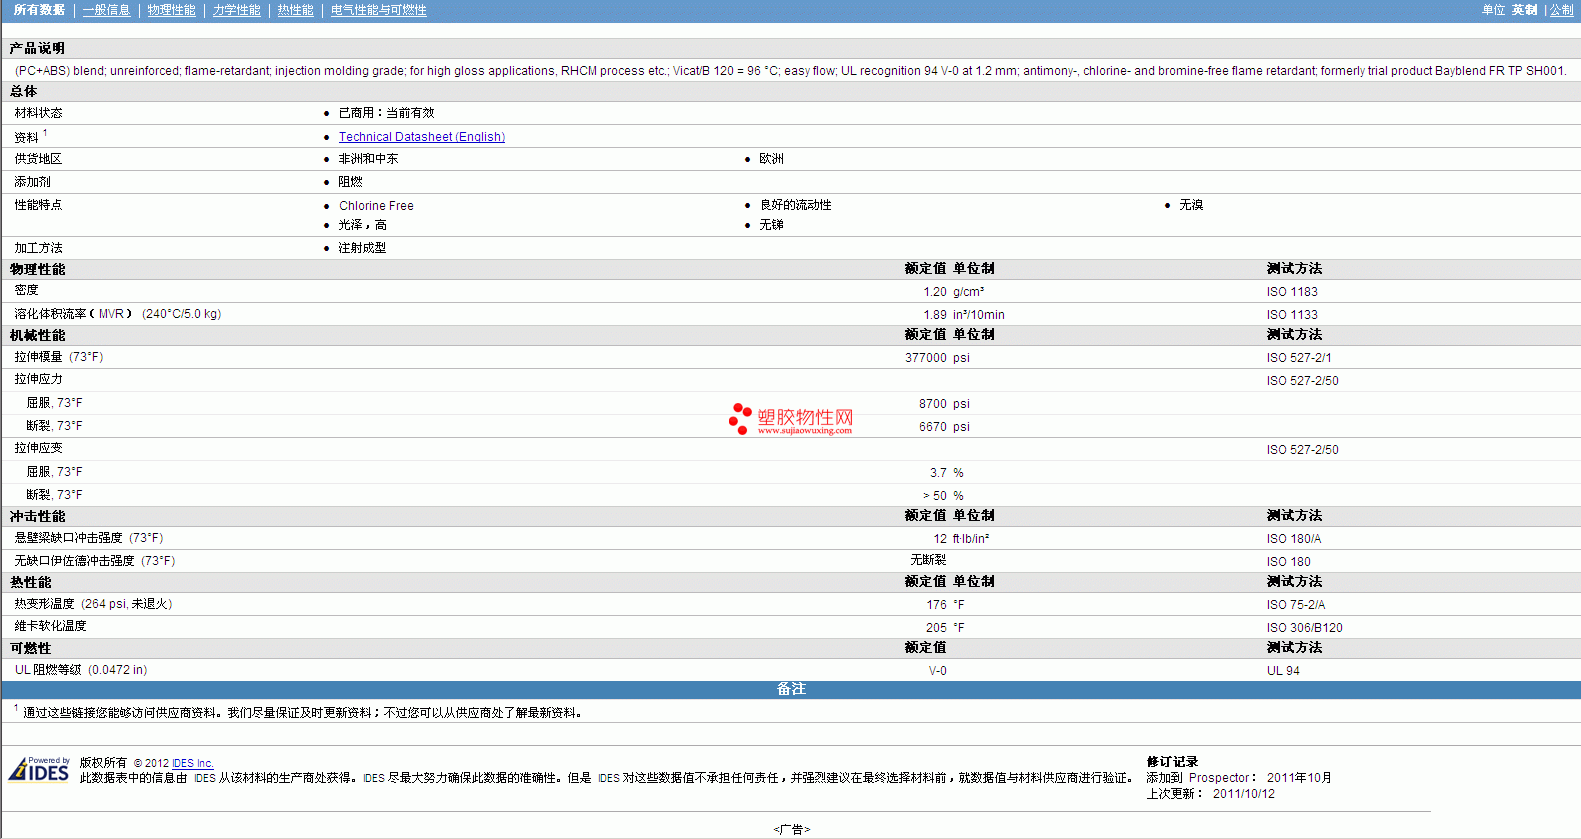Go to the 力学性能 tab
This screenshot has width=1581, height=839.
[236, 10]
